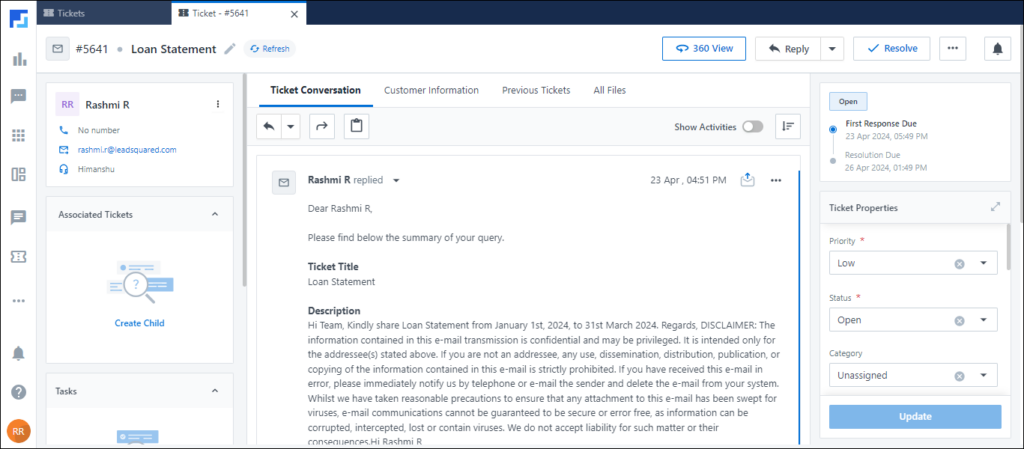The image size is (1024, 449).
Task: Resolve the ticket
Action: (x=892, y=49)
